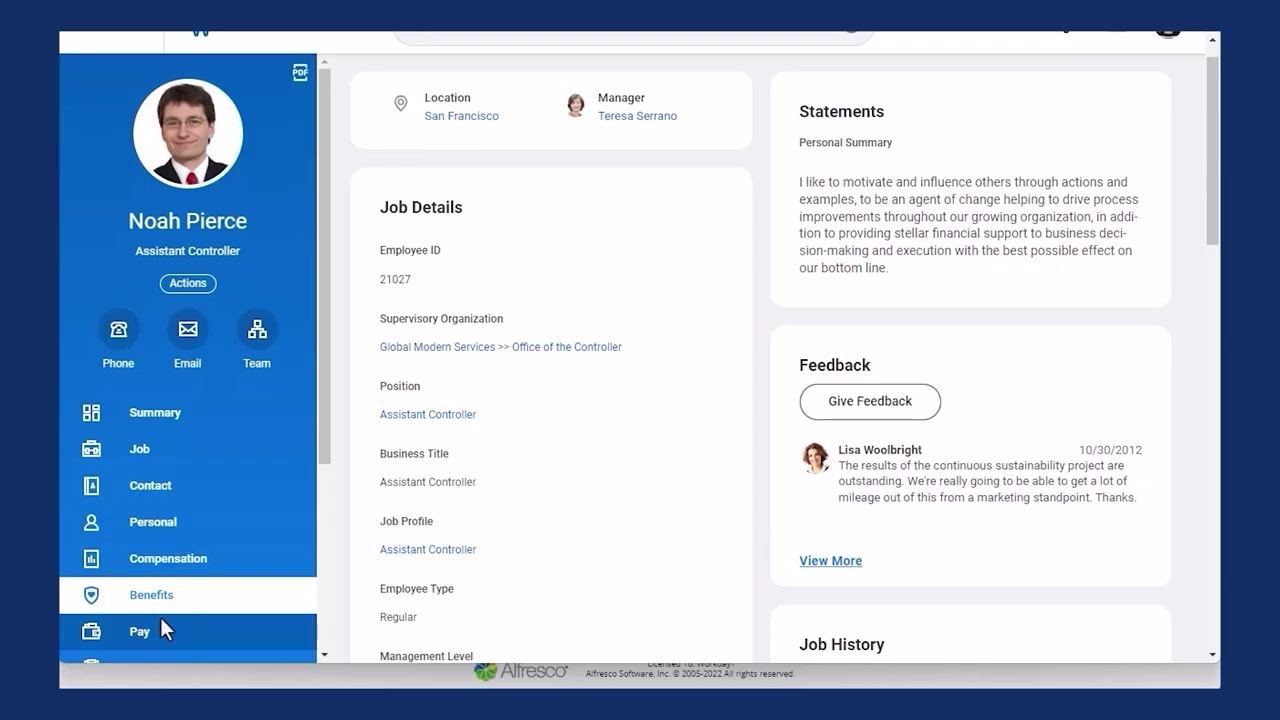Click the main page vertical scrollbar thumb

coord(1213,150)
